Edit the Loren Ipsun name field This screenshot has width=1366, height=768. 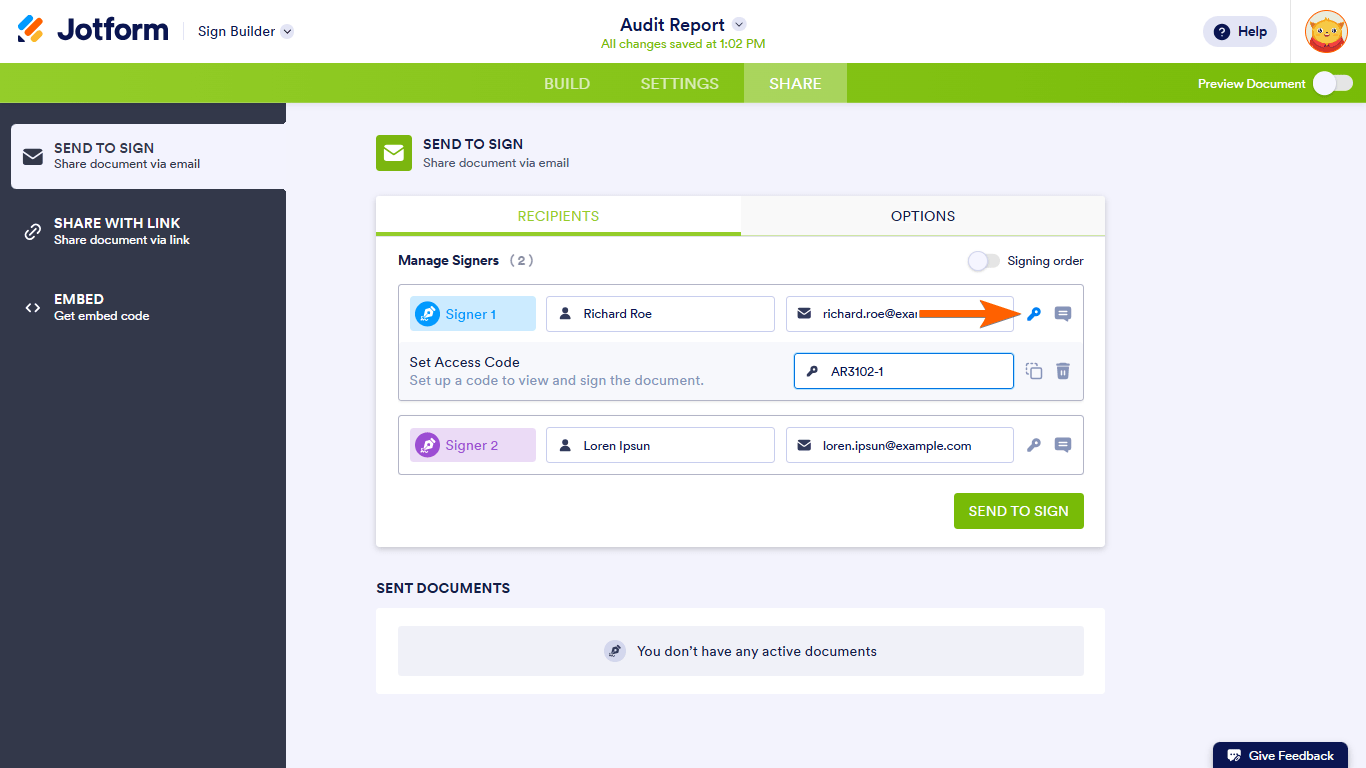[x=660, y=445]
